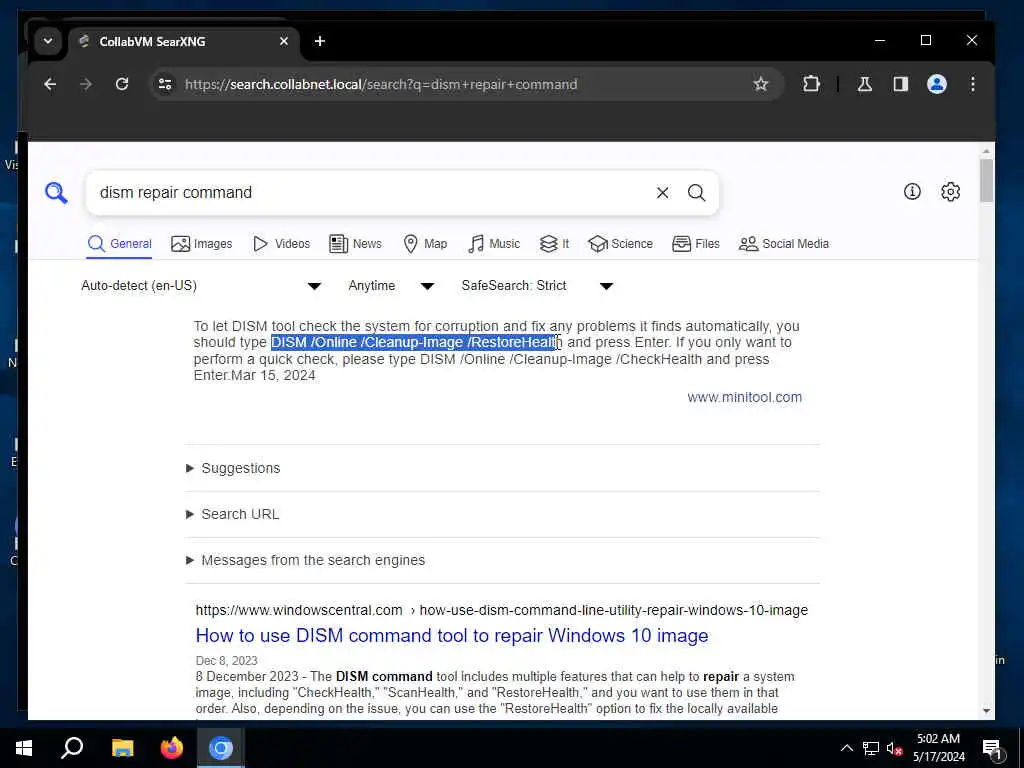Open the tab search dropdown arrow

pos(48,41)
